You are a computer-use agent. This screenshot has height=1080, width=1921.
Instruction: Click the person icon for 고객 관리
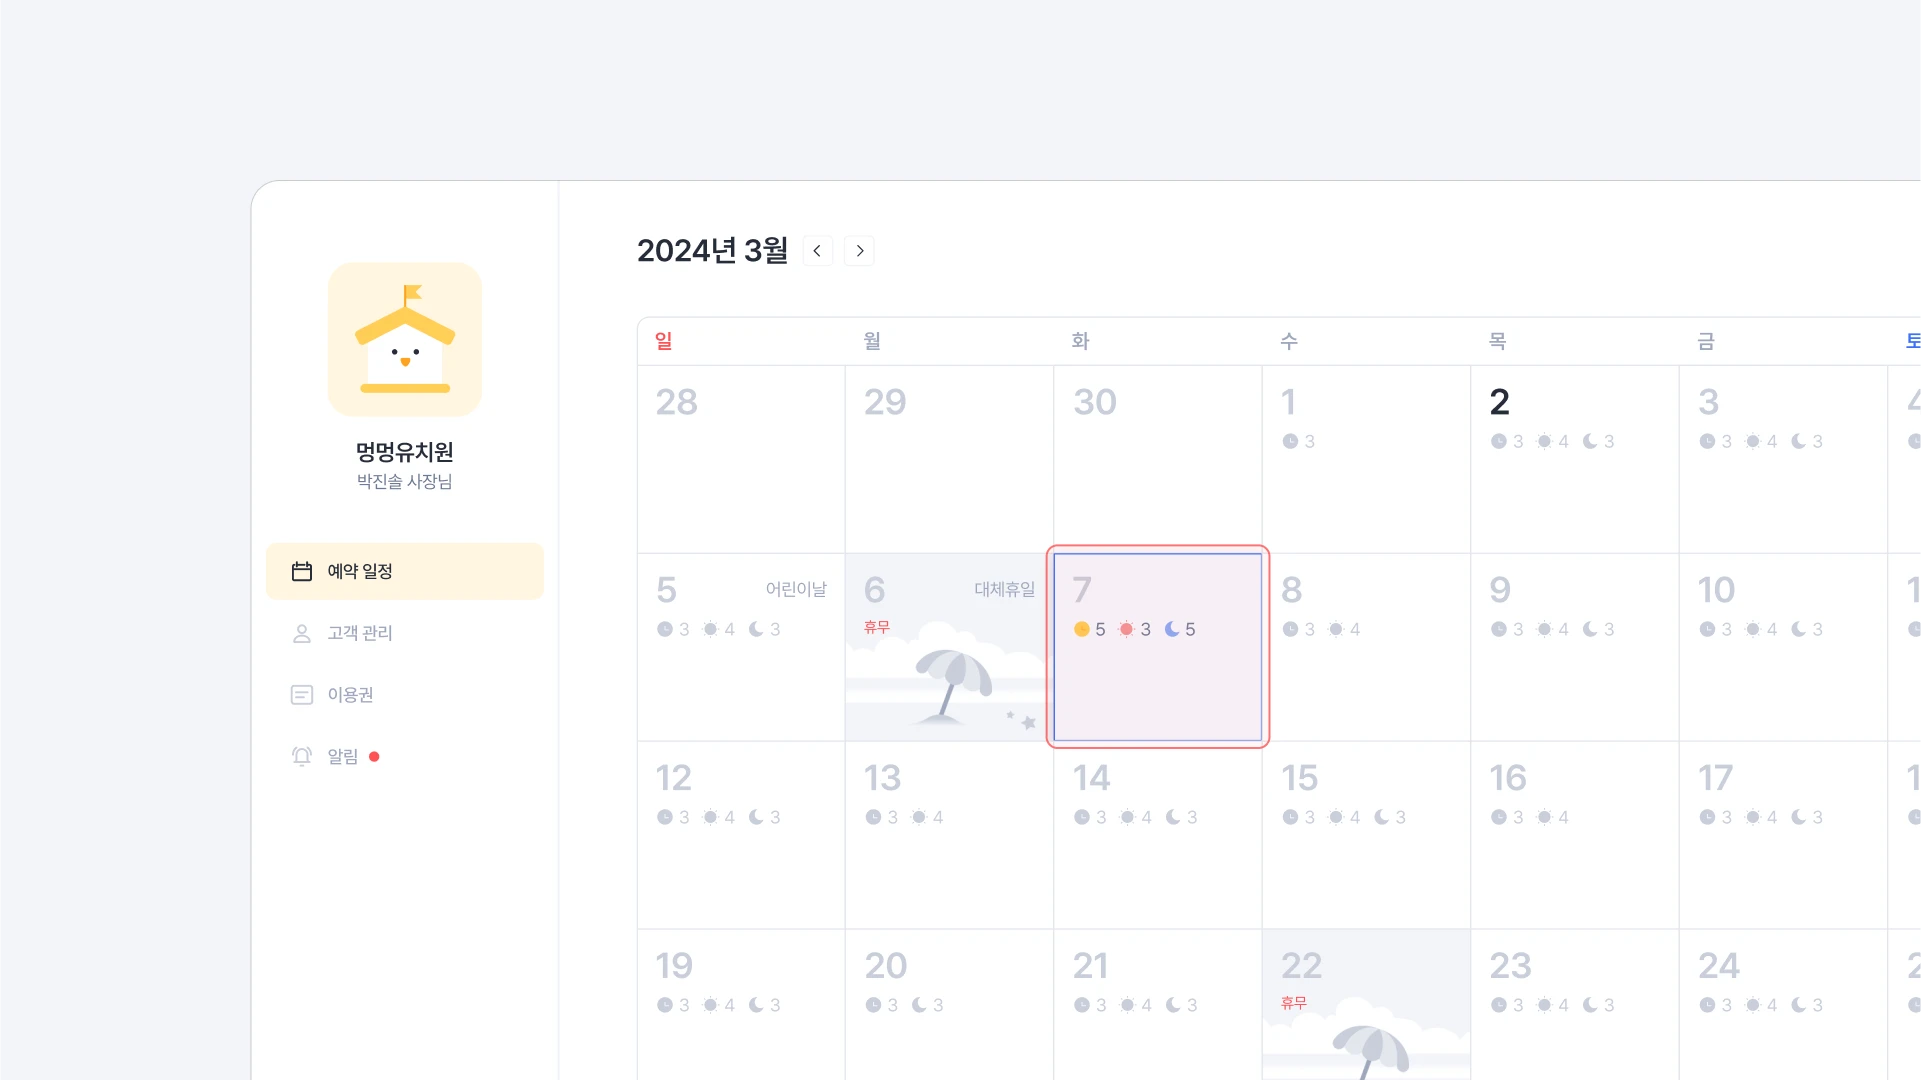[302, 633]
